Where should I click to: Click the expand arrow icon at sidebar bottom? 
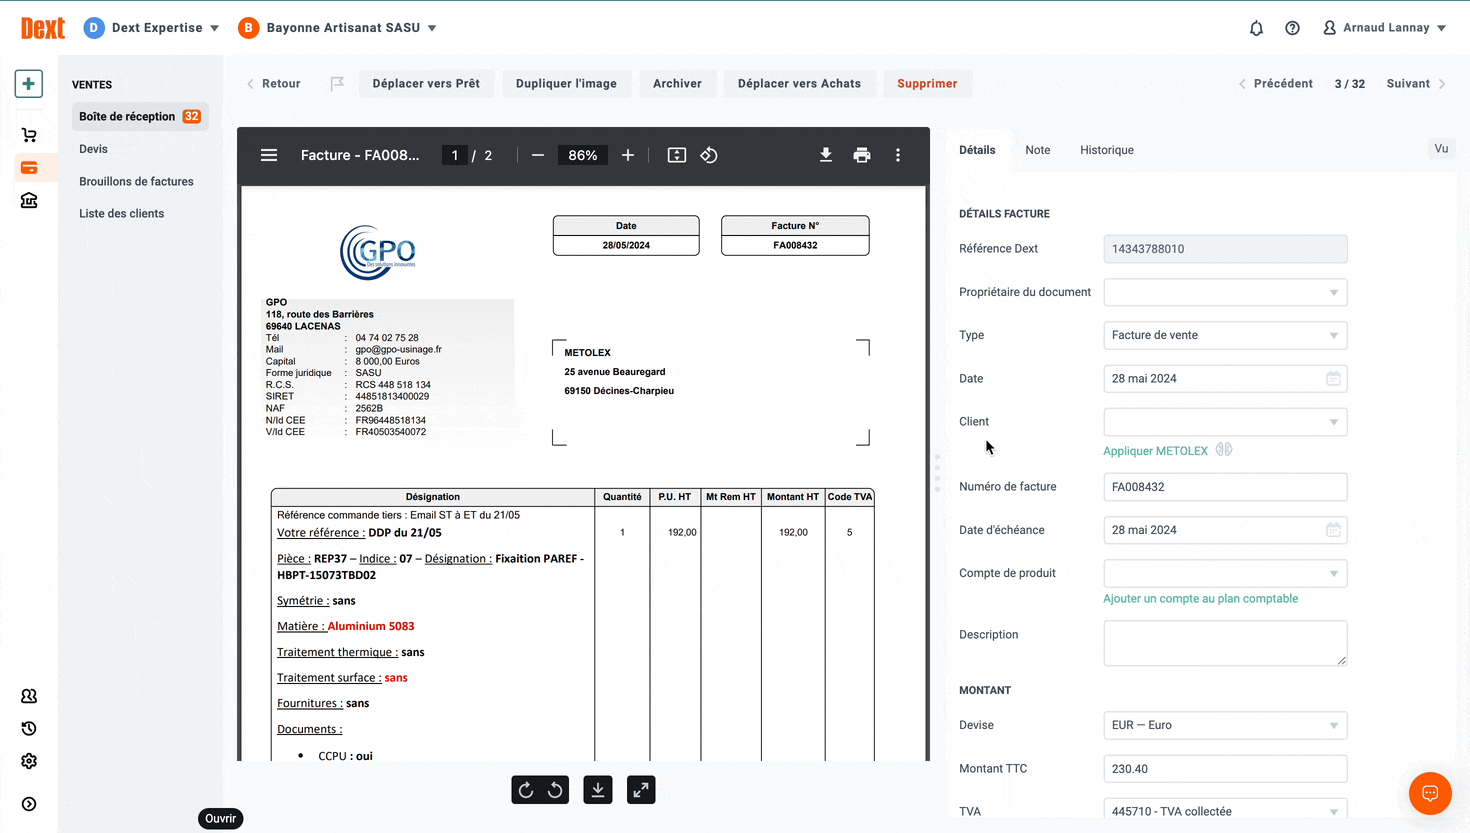click(x=29, y=804)
